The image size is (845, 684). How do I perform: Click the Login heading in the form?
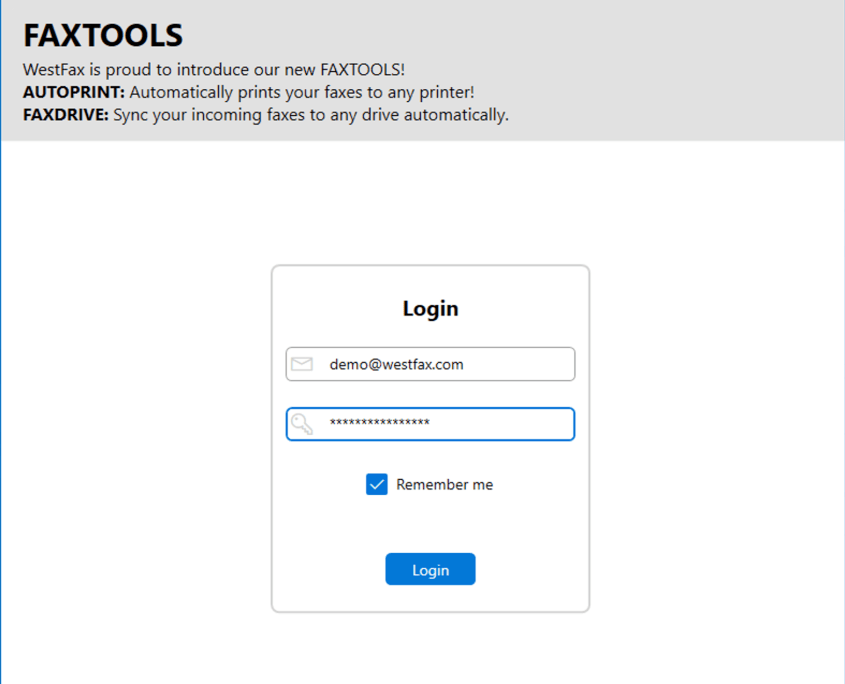(x=431, y=308)
